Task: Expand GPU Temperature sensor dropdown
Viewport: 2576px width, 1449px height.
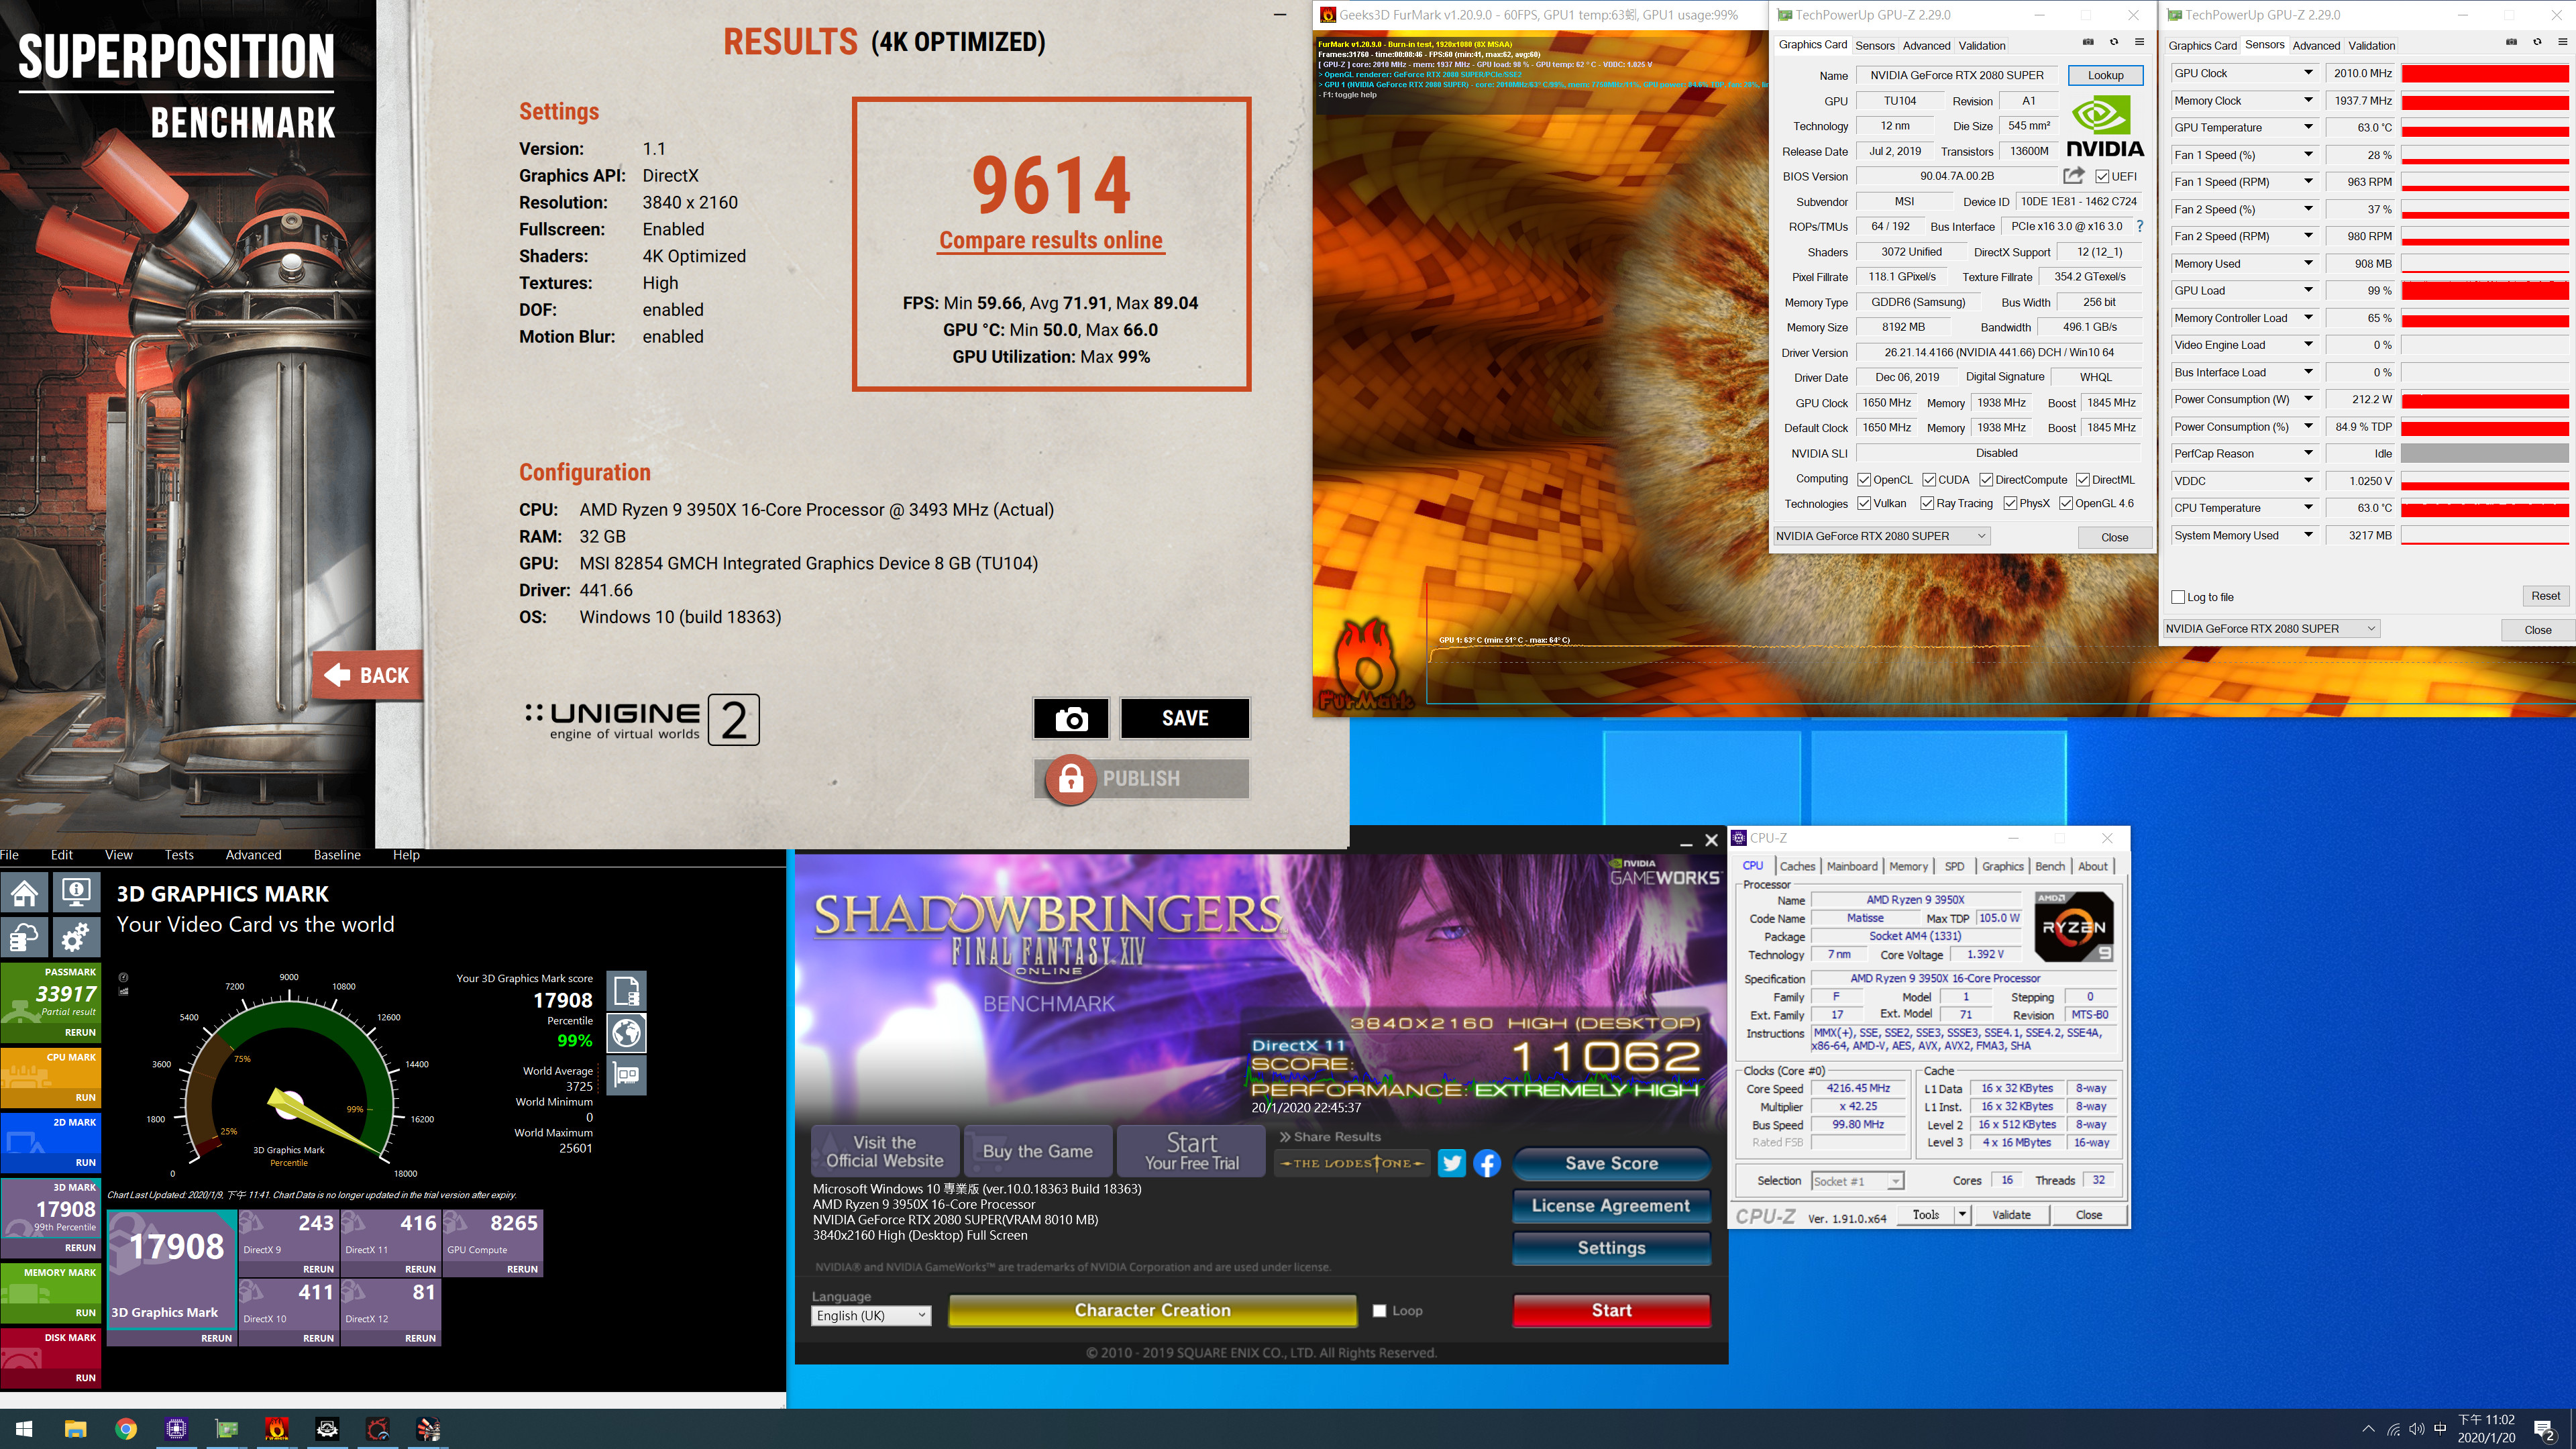Action: (2309, 127)
